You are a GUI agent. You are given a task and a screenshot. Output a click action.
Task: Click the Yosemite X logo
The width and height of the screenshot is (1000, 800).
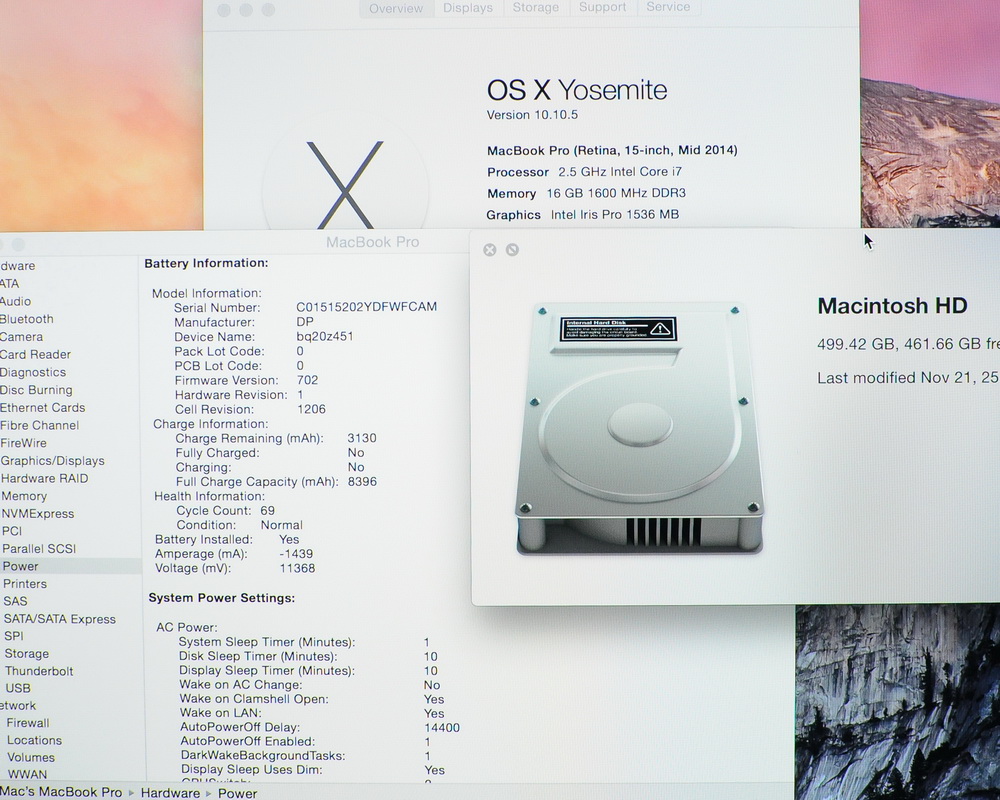click(x=345, y=185)
